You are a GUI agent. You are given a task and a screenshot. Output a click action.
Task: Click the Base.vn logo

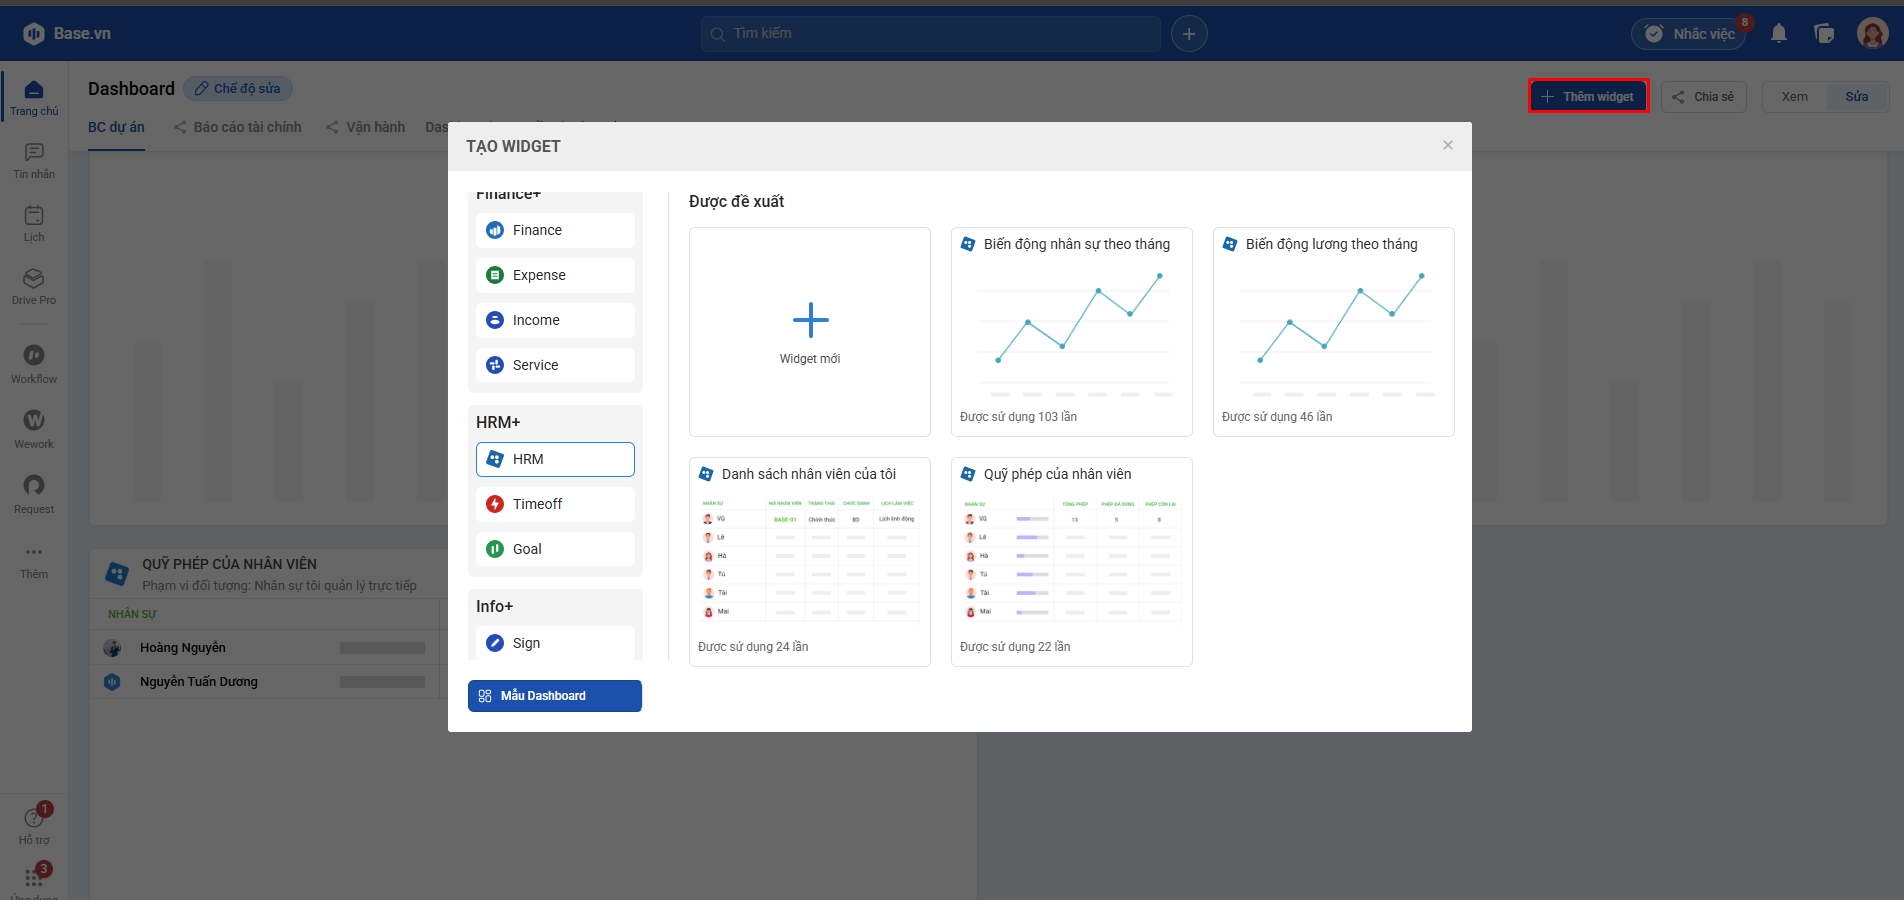67,34
